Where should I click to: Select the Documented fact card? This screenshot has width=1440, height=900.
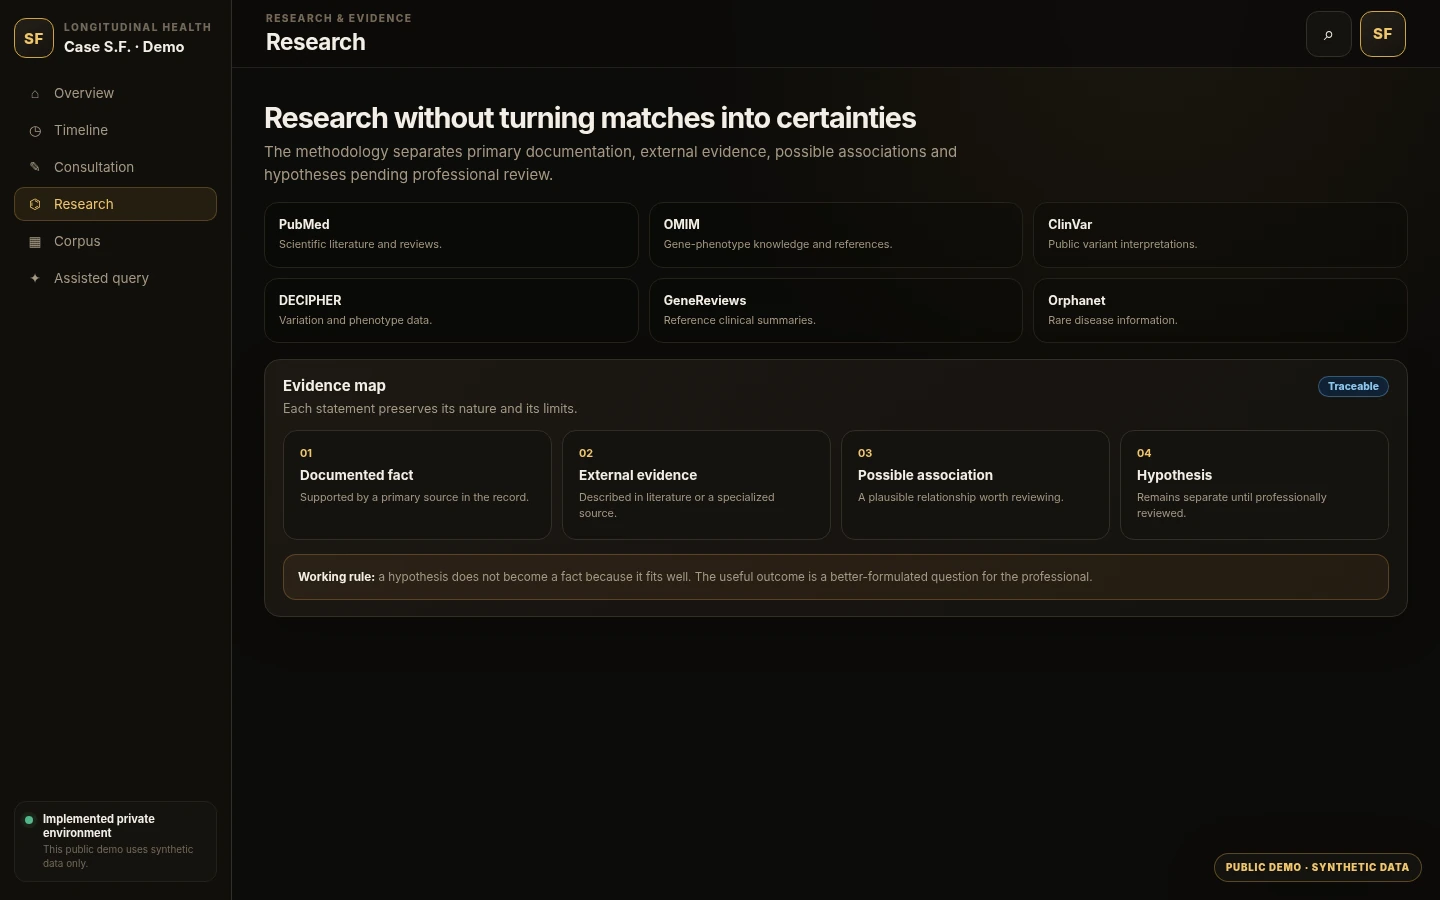[417, 485]
